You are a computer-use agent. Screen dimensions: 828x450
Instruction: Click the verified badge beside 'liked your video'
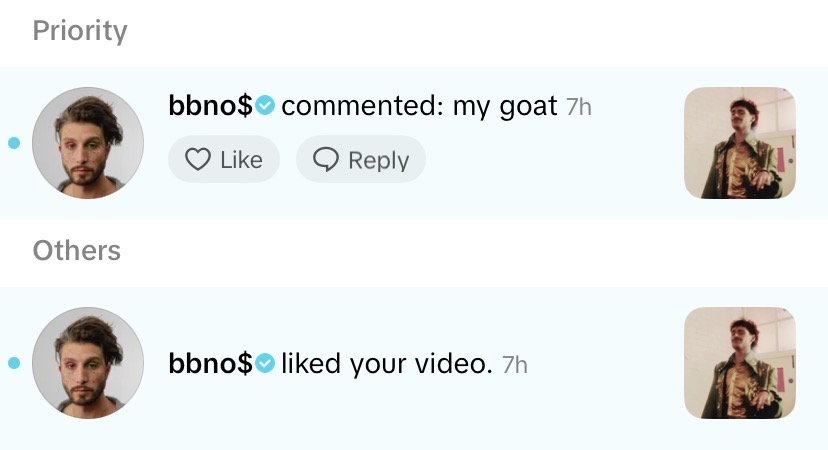(x=265, y=364)
